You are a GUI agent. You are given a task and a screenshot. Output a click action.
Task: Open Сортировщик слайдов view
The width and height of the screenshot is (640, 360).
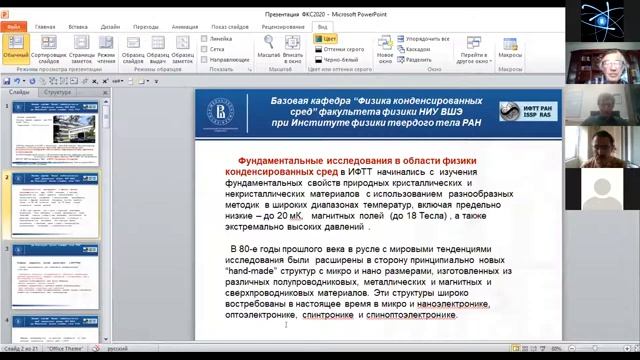click(x=49, y=49)
